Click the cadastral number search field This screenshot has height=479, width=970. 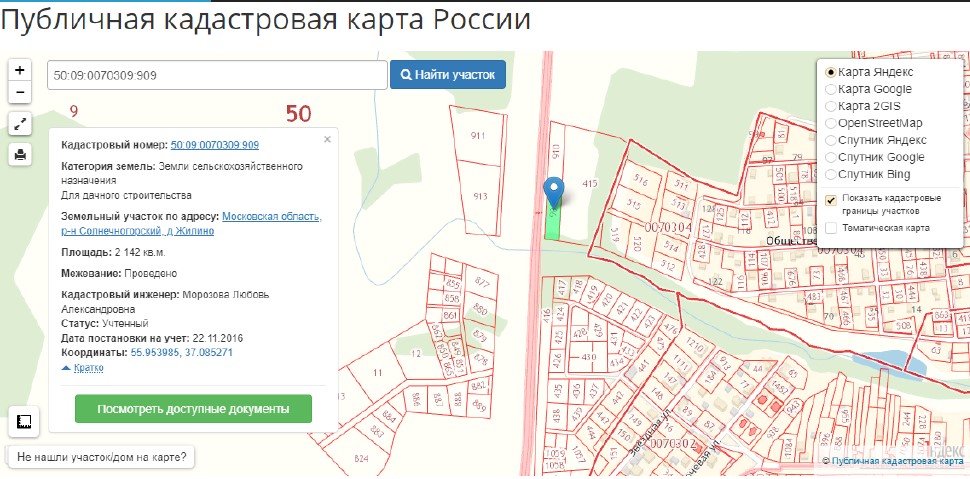(x=217, y=75)
